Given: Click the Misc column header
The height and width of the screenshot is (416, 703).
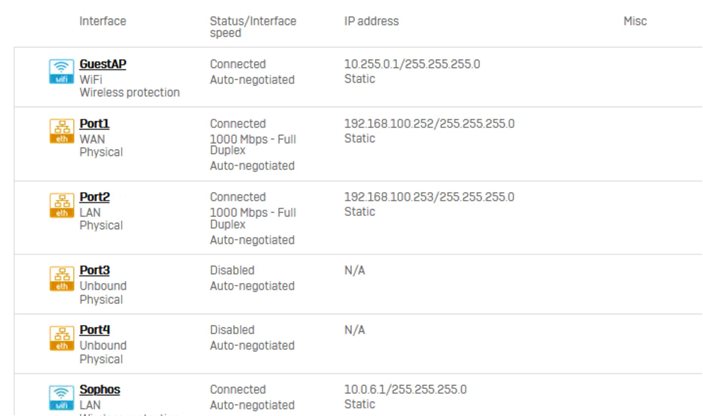Looking at the screenshot, I should [635, 21].
